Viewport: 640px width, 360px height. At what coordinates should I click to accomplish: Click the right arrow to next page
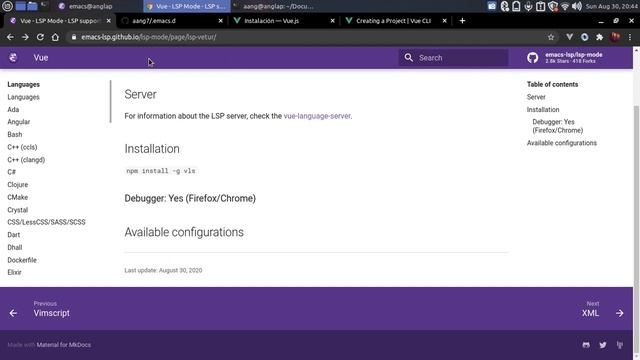click(620, 313)
